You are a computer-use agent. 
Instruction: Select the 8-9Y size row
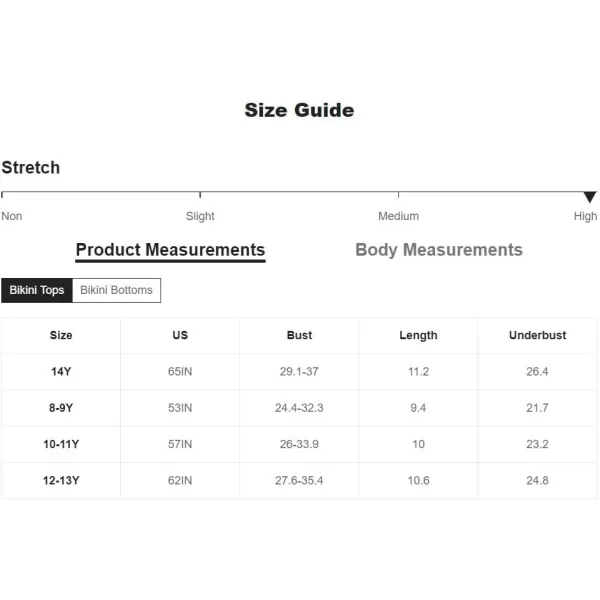pos(299,408)
